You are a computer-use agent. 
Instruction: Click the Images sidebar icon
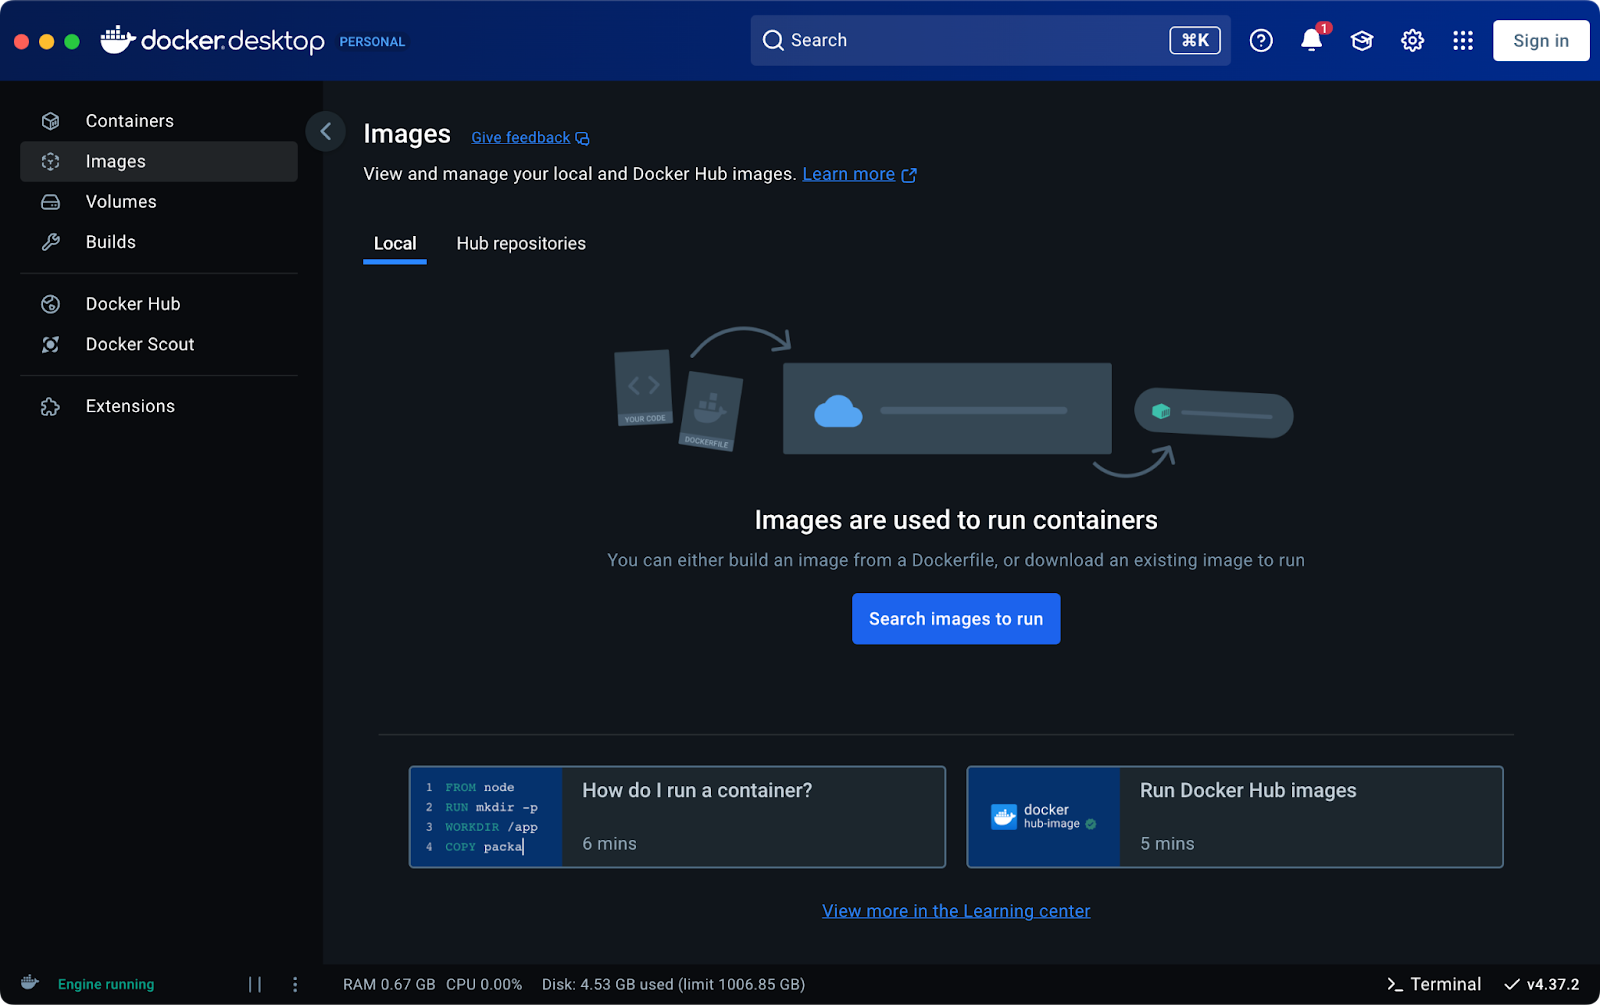point(50,161)
